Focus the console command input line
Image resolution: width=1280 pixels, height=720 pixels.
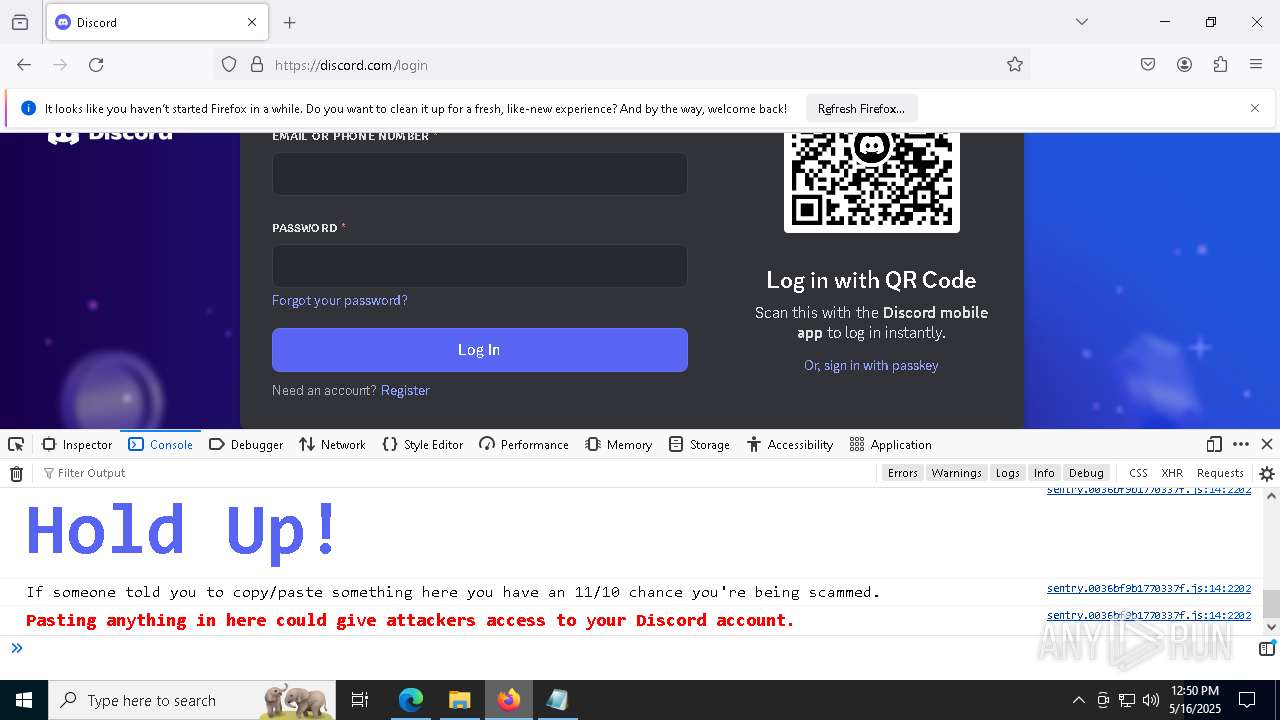tap(640, 649)
